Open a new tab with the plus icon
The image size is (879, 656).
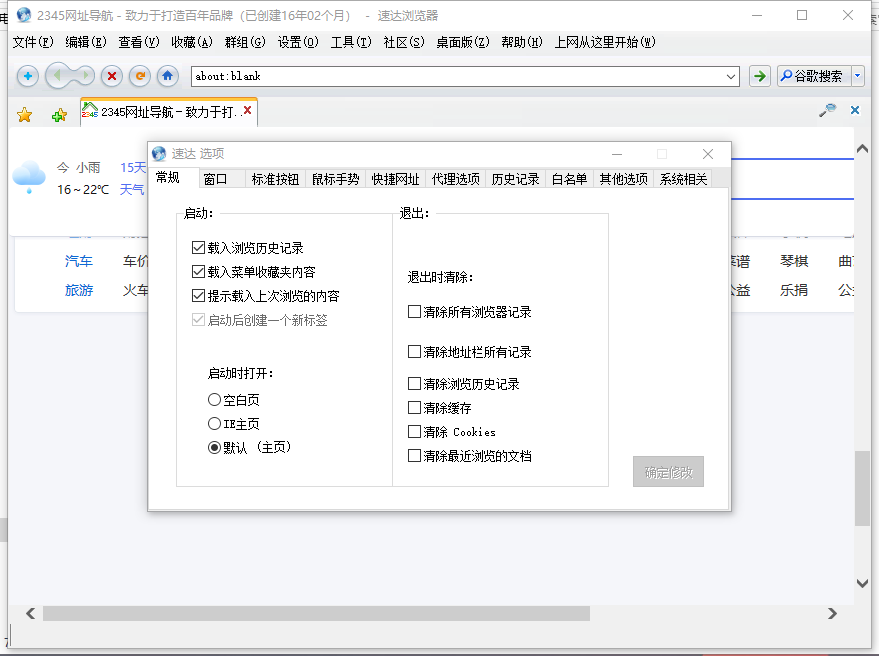(27, 76)
